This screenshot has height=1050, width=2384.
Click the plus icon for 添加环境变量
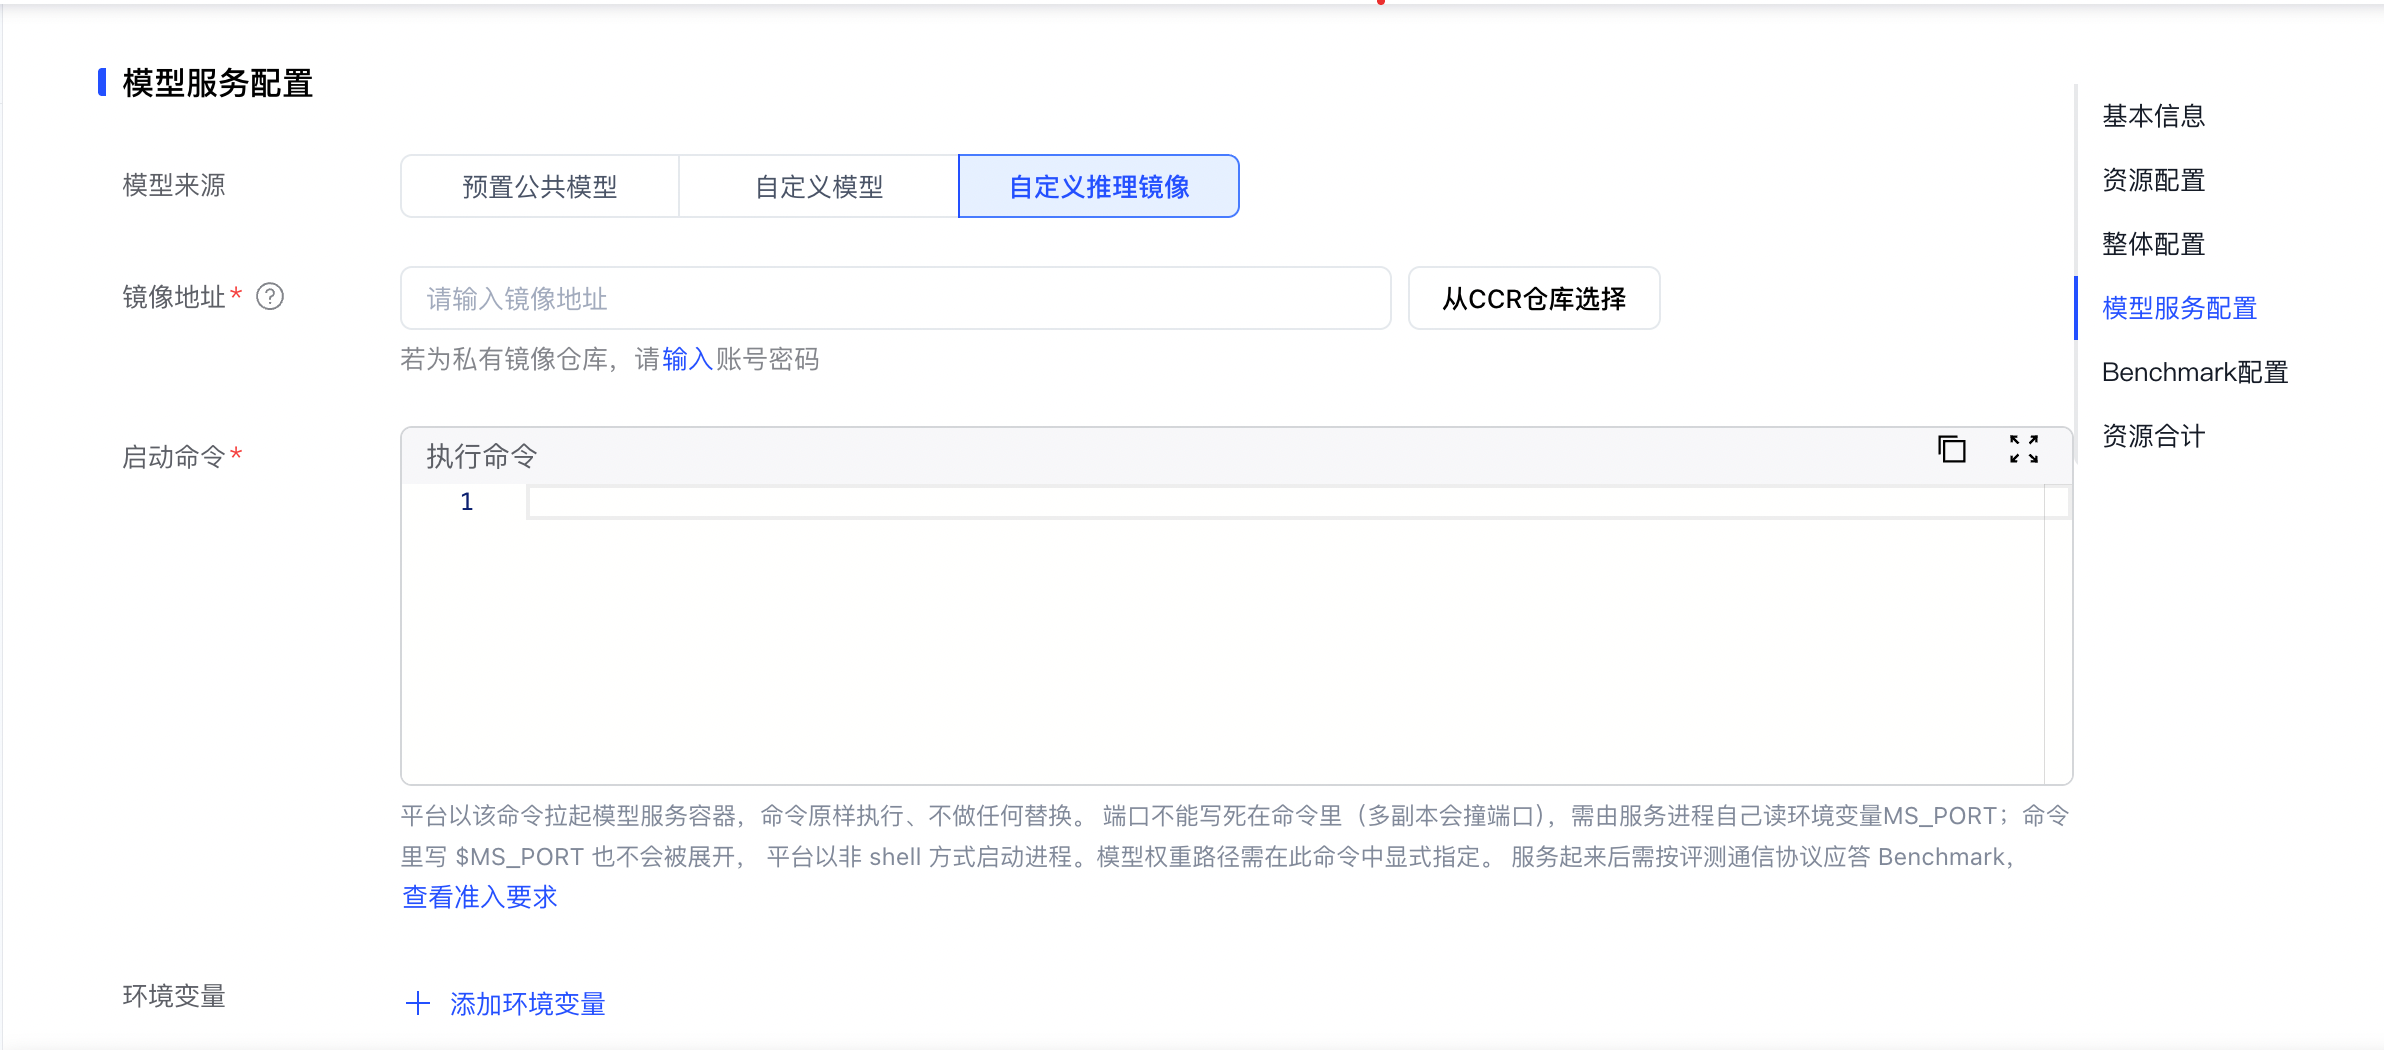(418, 1003)
